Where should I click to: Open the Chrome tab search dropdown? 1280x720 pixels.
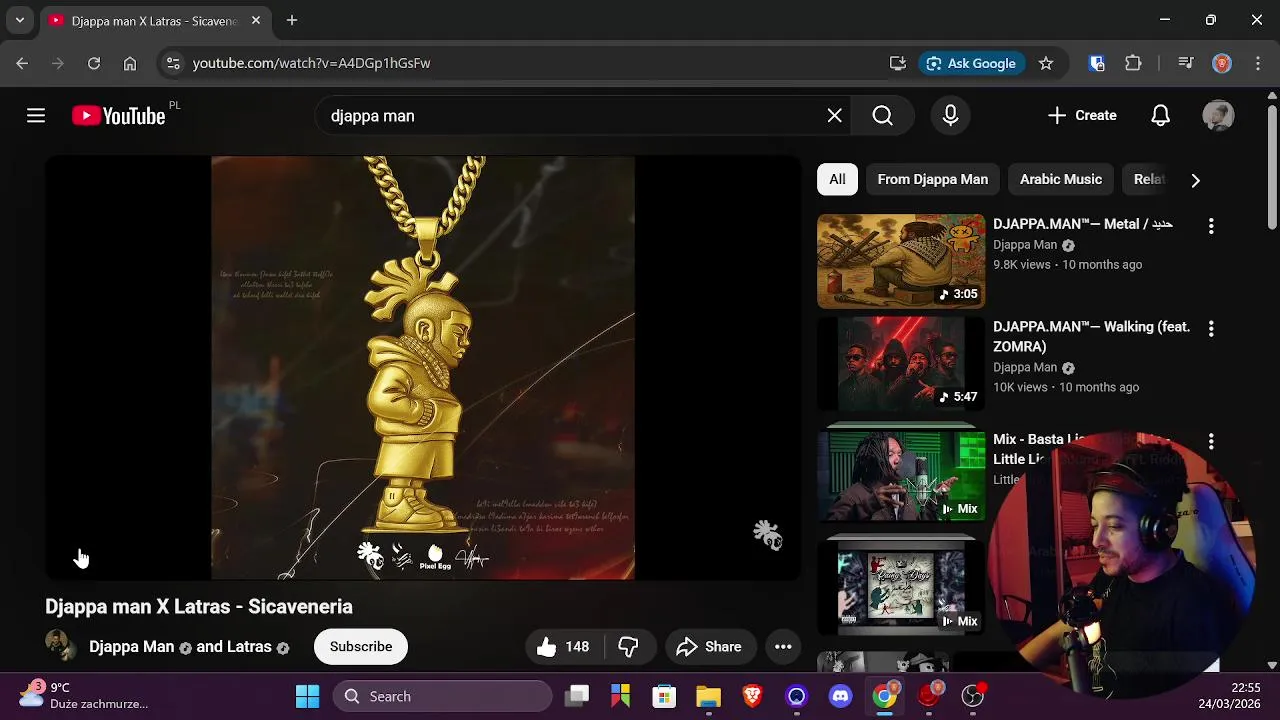coord(20,20)
